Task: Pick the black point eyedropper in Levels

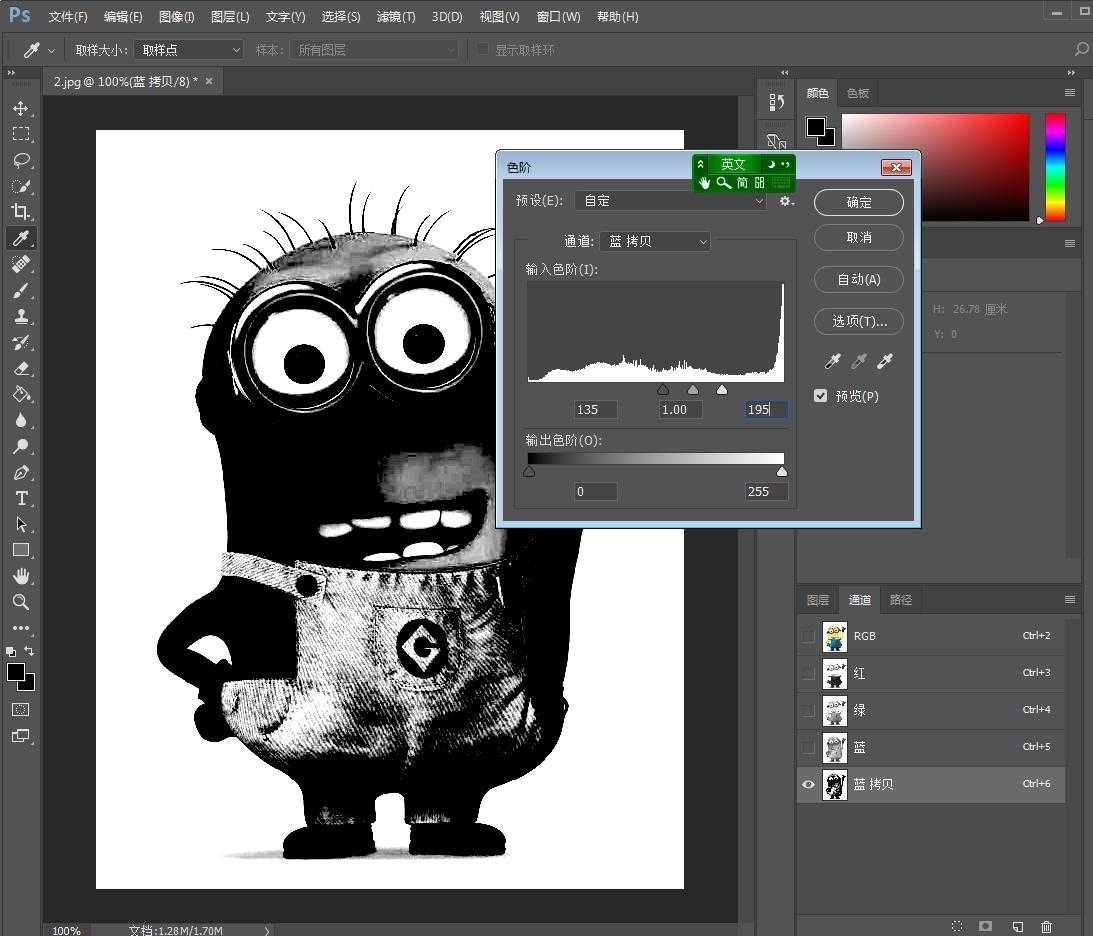Action: click(x=832, y=361)
